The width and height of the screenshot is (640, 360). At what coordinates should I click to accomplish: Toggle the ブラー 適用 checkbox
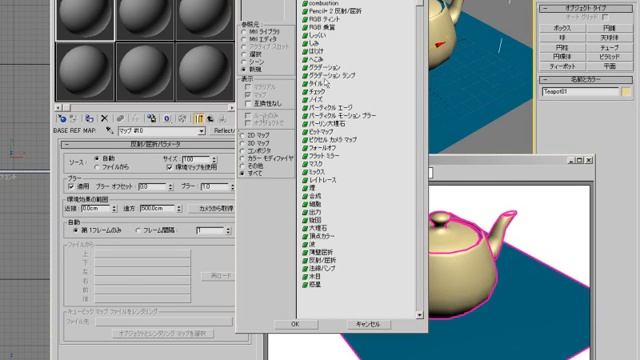tap(71, 187)
